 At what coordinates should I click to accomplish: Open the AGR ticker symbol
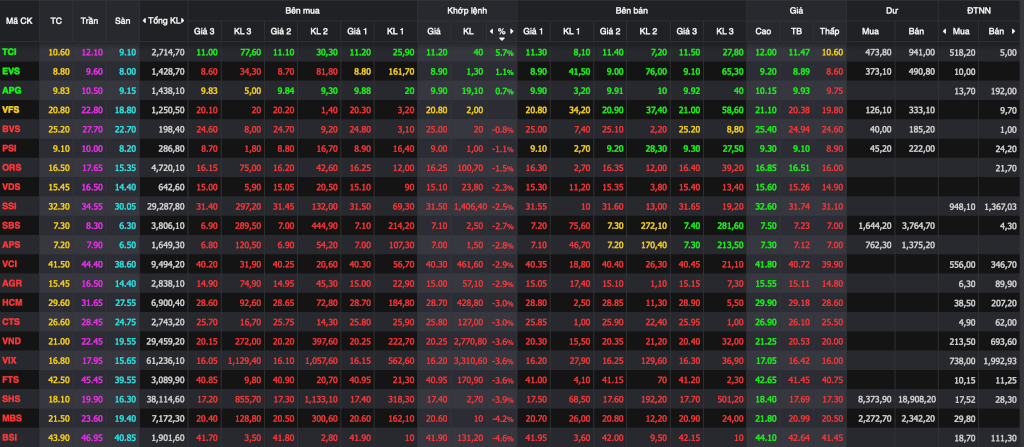(x=11, y=283)
